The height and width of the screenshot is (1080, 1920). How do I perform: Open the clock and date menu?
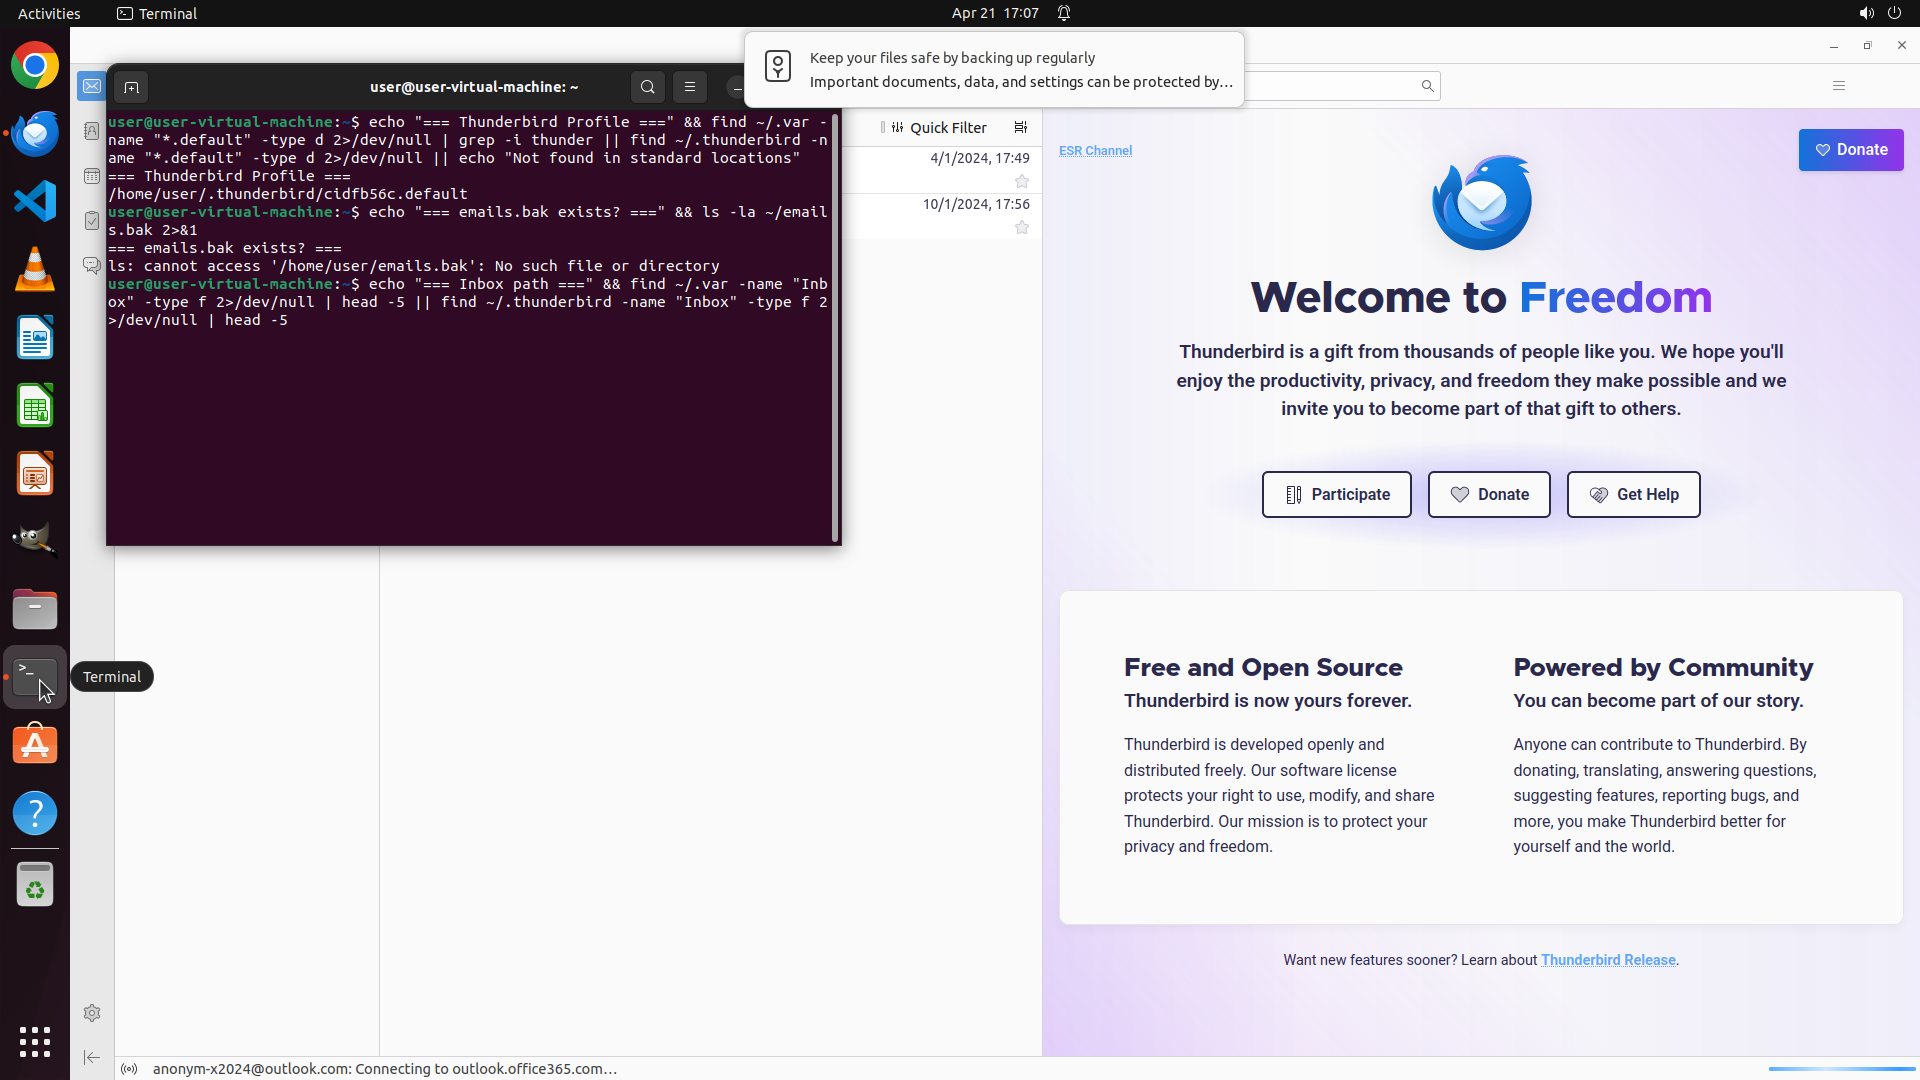tap(994, 13)
